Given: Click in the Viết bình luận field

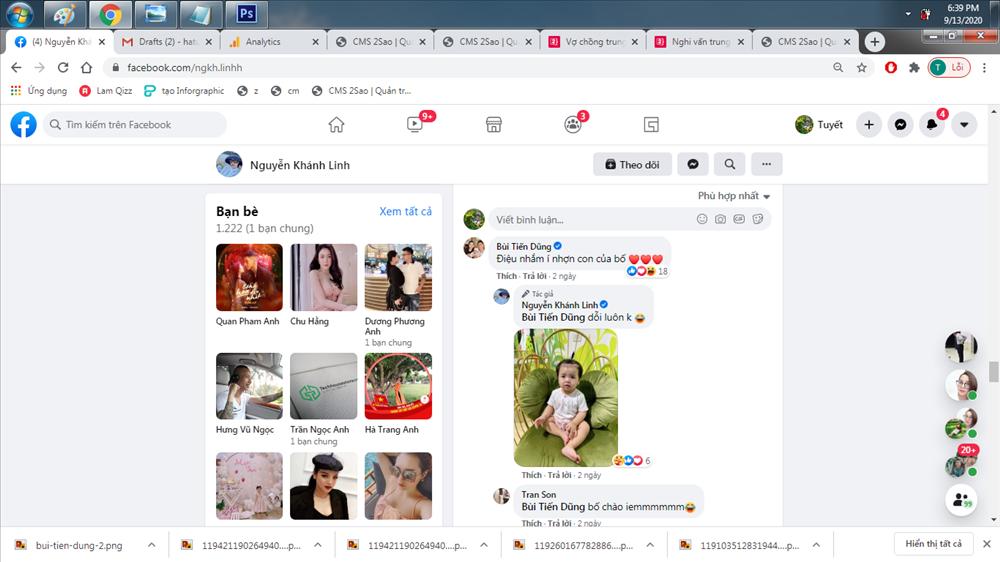Looking at the screenshot, I should [590, 219].
